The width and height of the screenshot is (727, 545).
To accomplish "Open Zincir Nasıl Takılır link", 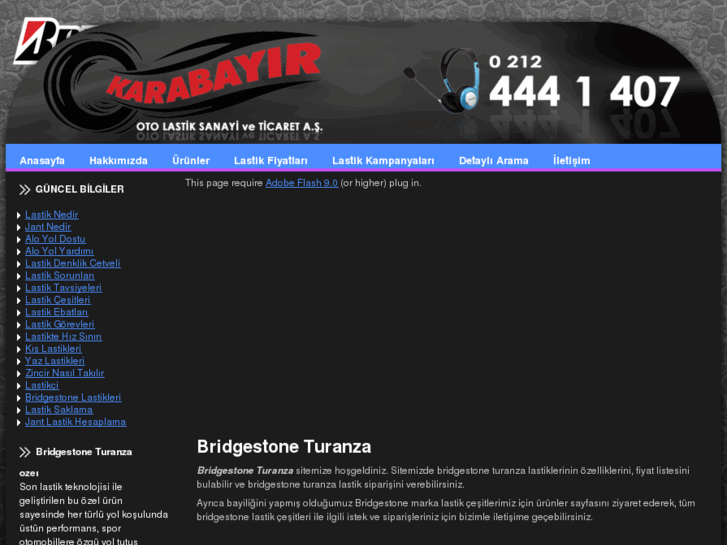I will click(65, 373).
